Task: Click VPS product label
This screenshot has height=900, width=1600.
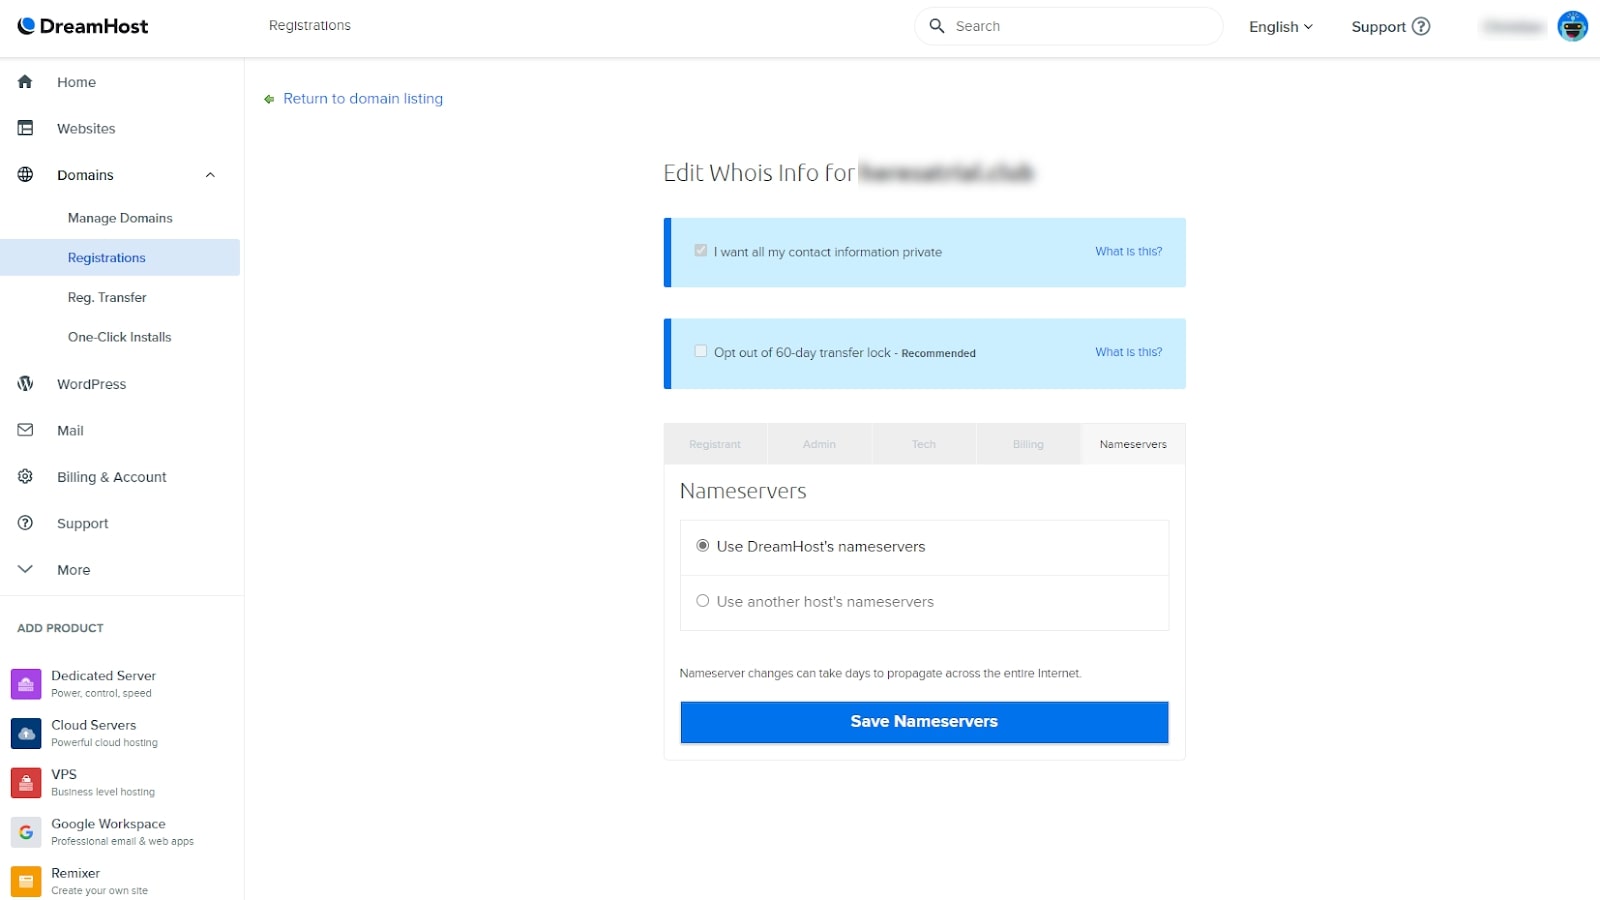Action: 64,774
